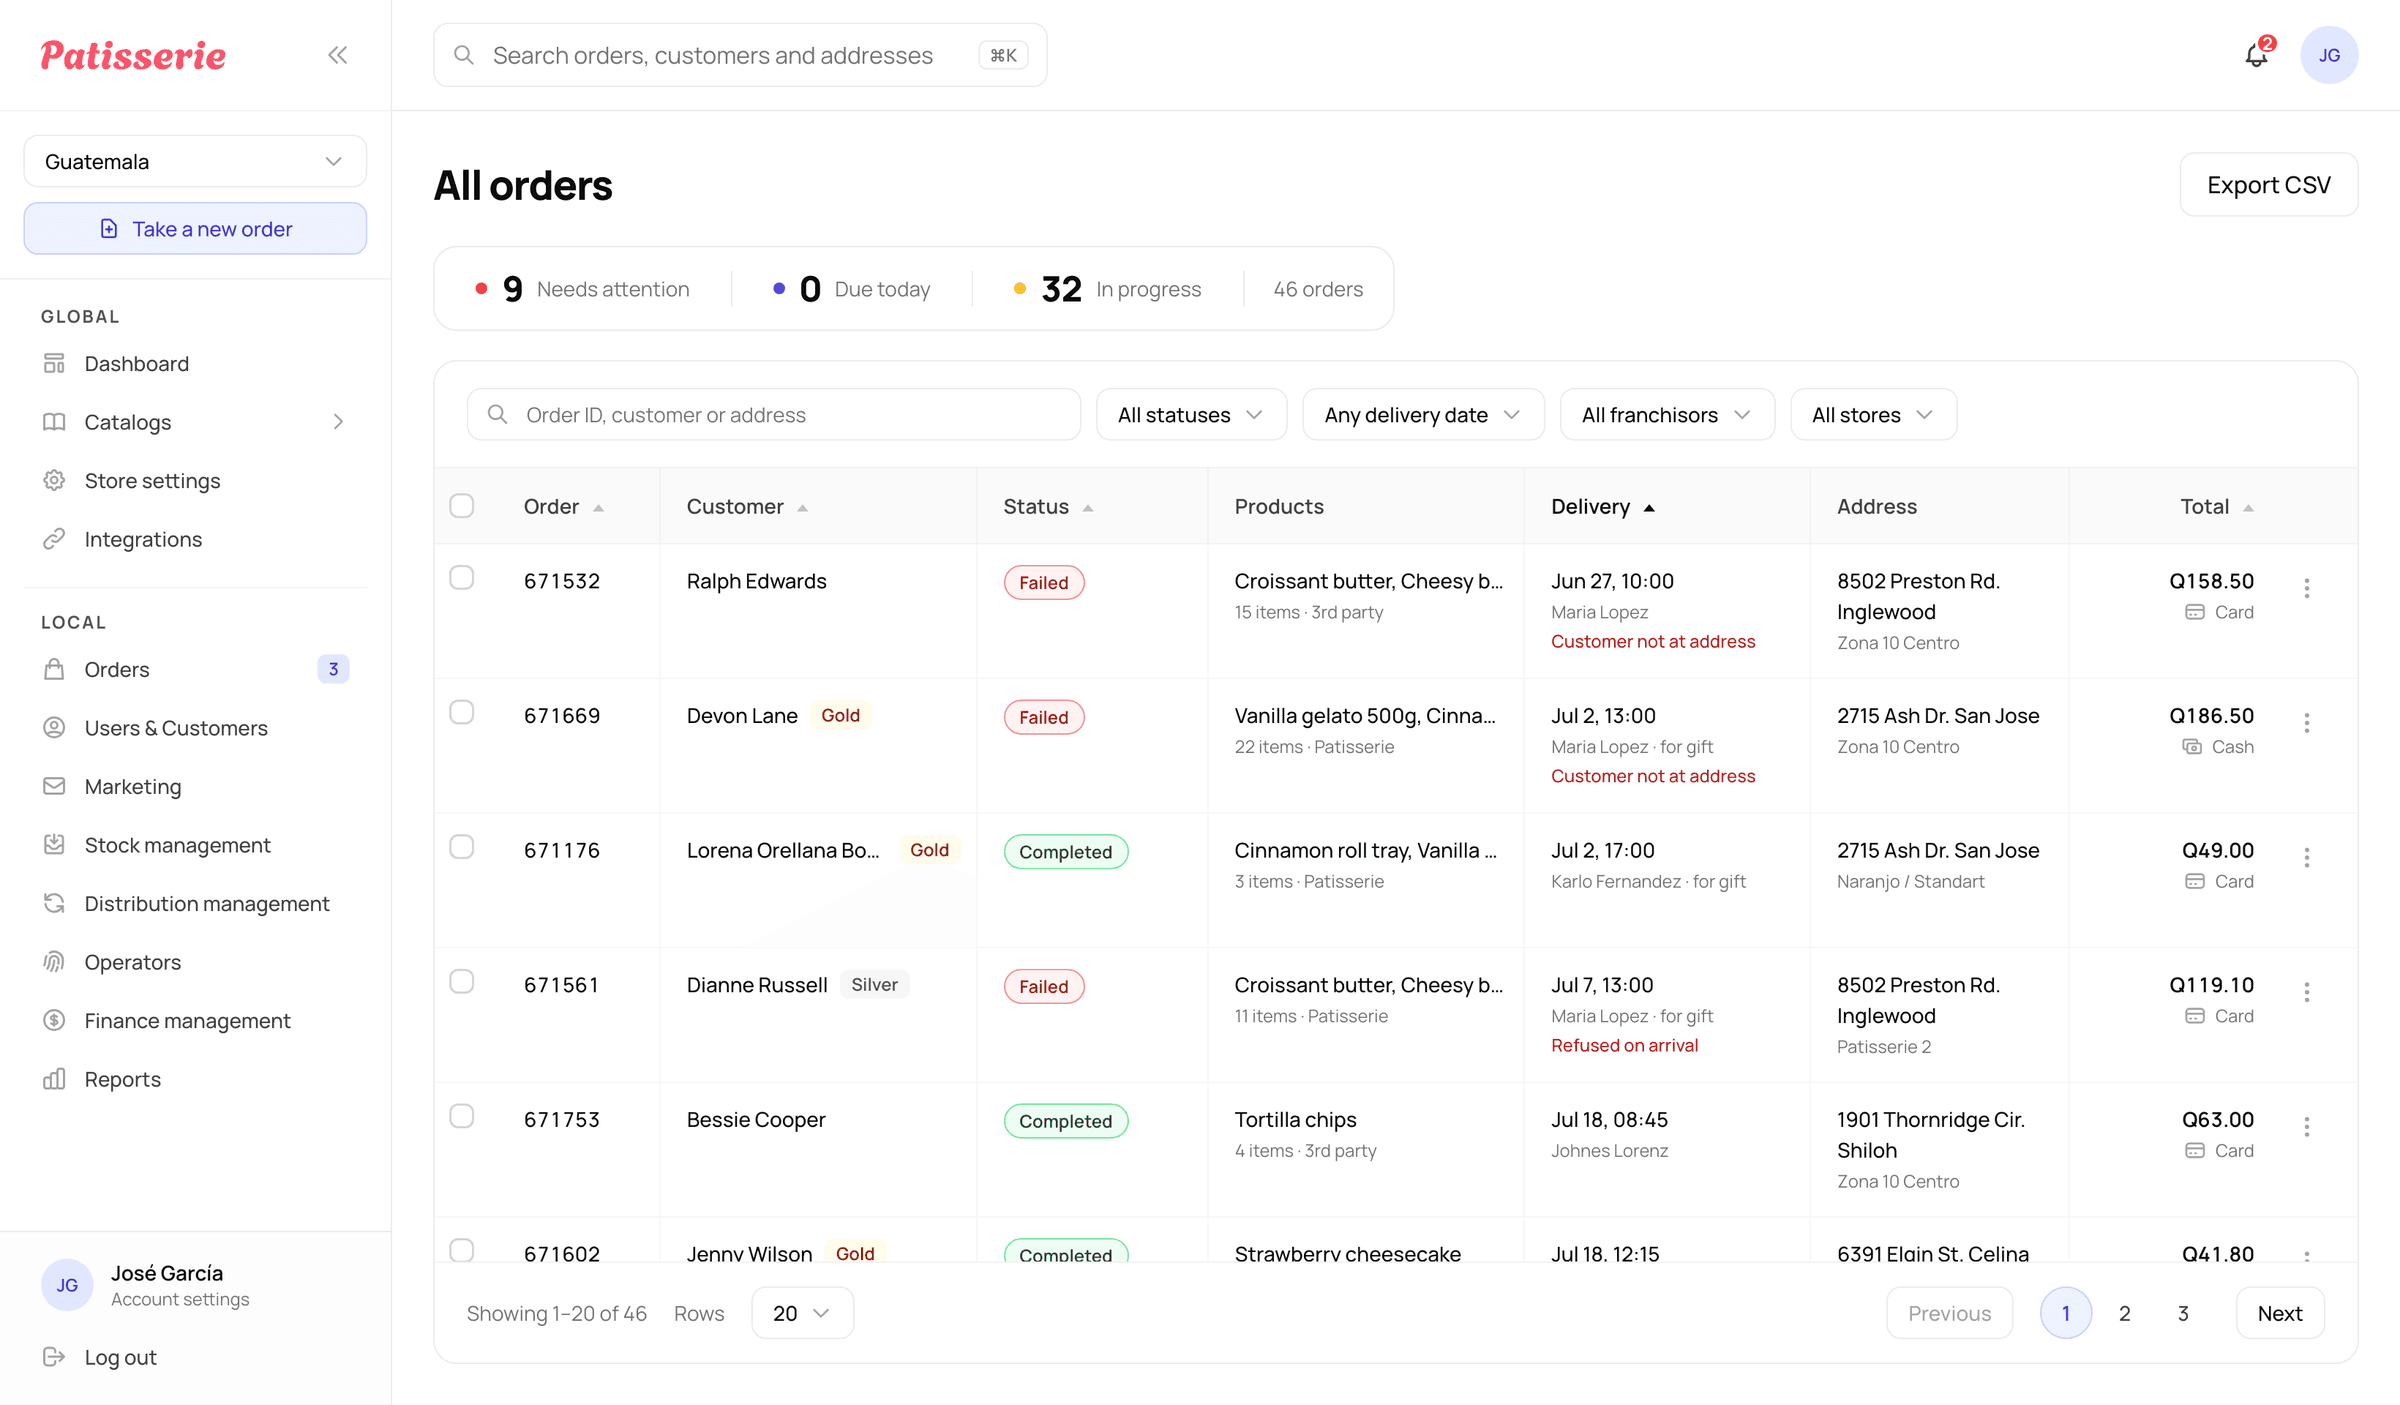2400x1405 pixels.
Task: Go to Next page of orders
Action: click(x=2280, y=1313)
